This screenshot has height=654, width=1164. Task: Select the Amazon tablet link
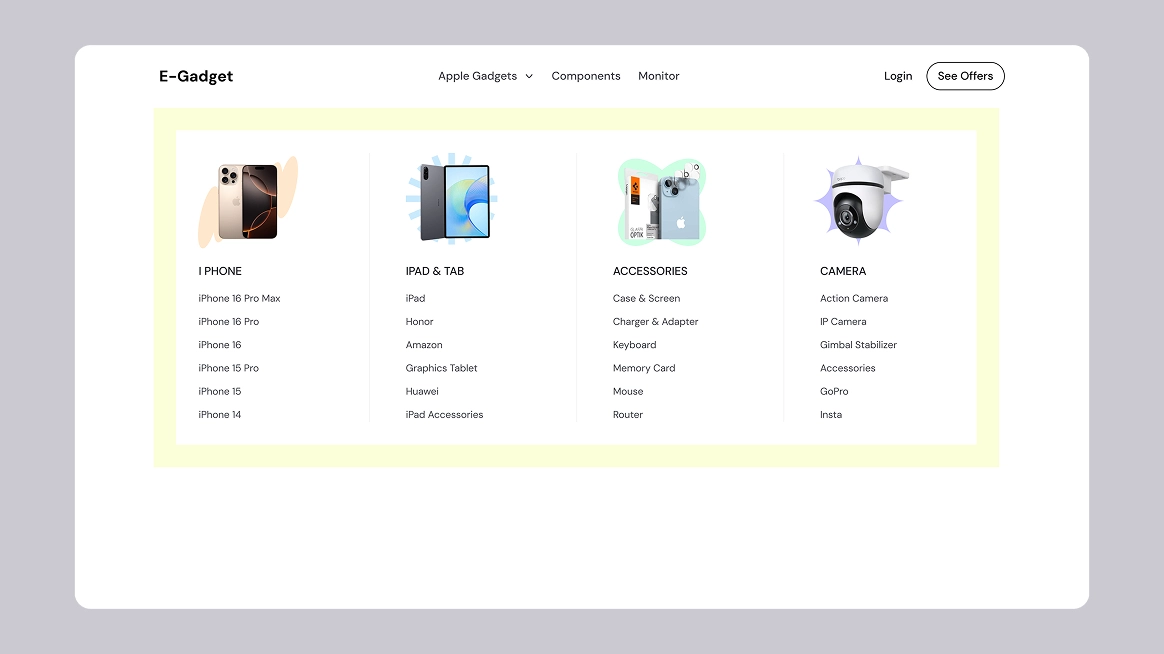pyautogui.click(x=424, y=344)
